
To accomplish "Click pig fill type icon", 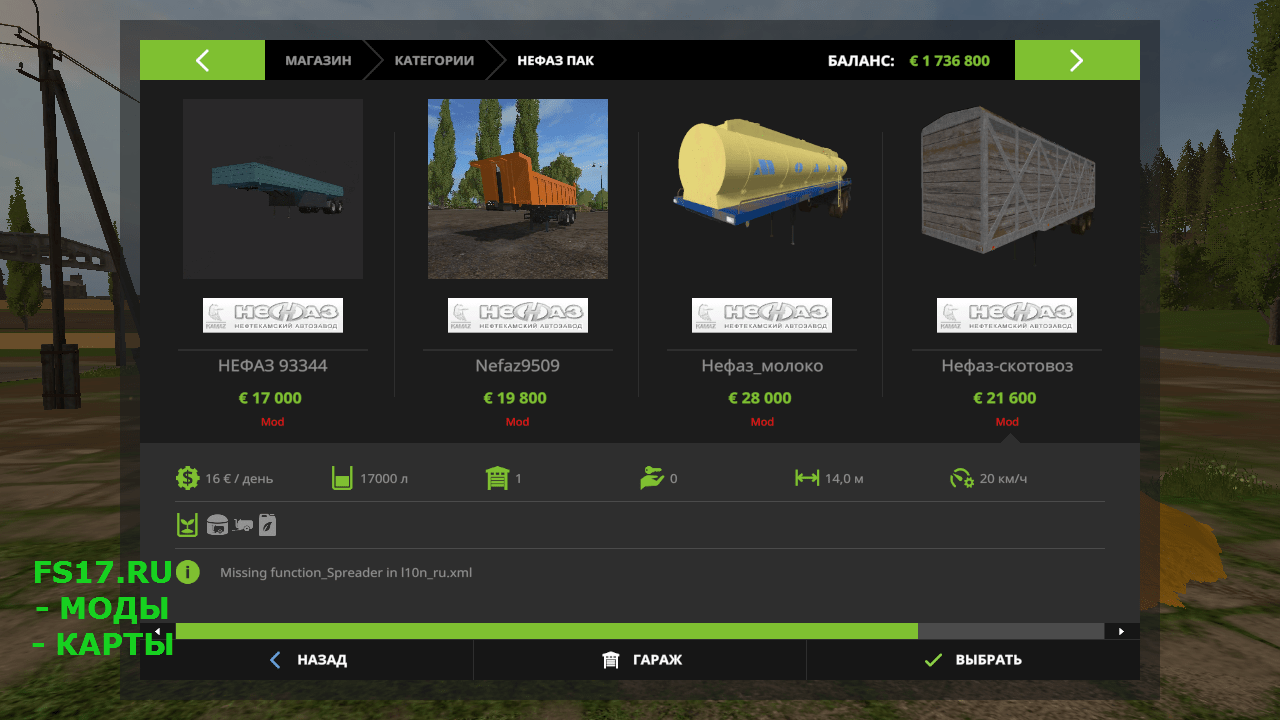I will point(244,525).
